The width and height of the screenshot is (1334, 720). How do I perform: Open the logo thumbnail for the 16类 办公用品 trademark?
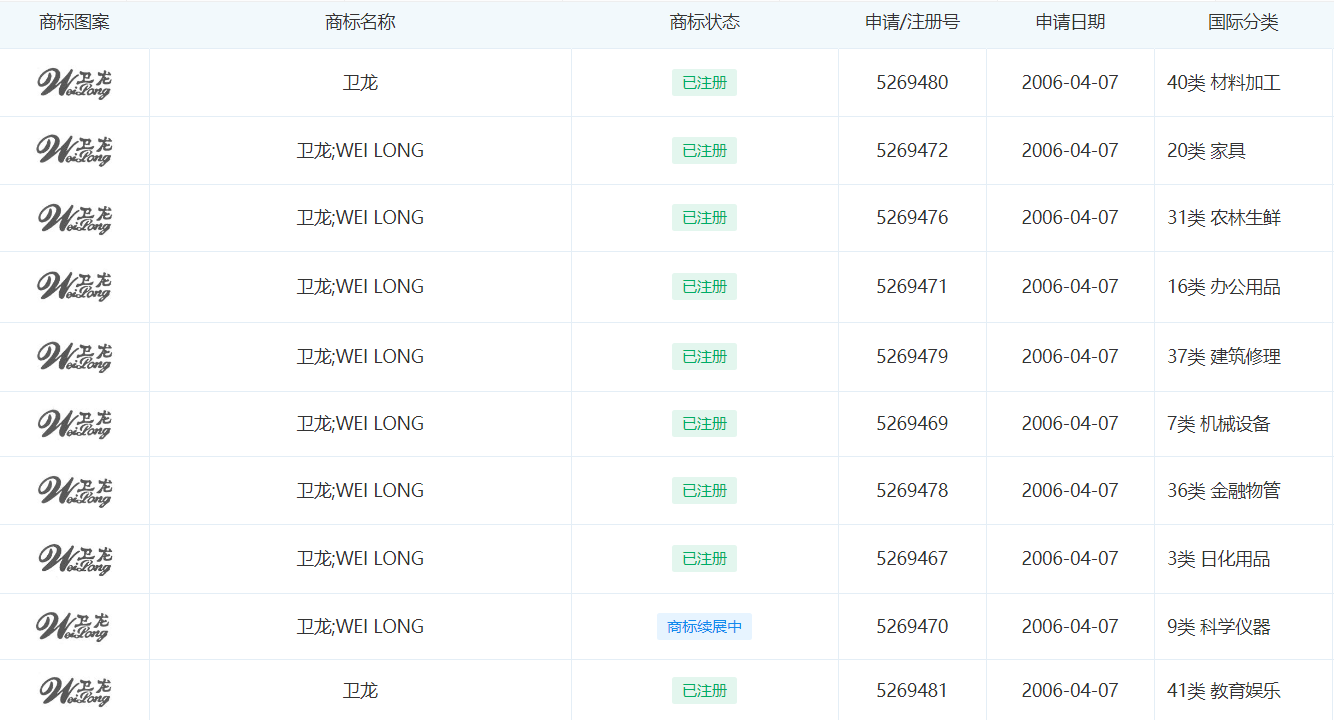(74, 287)
